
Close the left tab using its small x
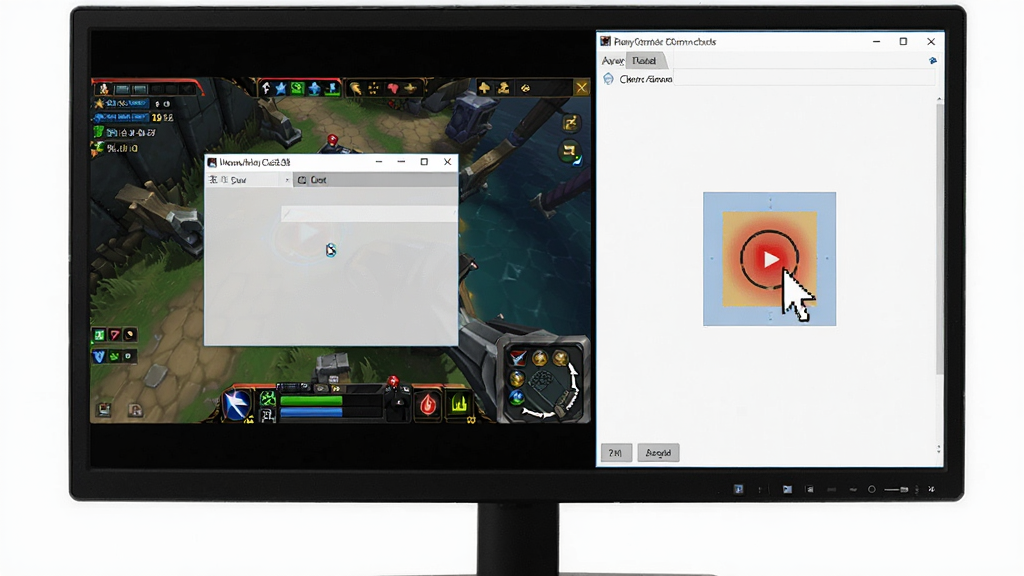click(287, 180)
